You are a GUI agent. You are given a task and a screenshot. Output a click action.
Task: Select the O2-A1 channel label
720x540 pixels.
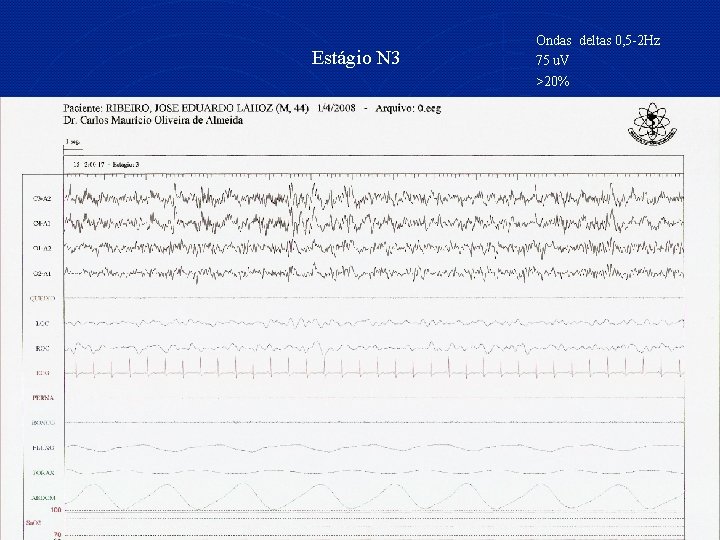pos(42,274)
